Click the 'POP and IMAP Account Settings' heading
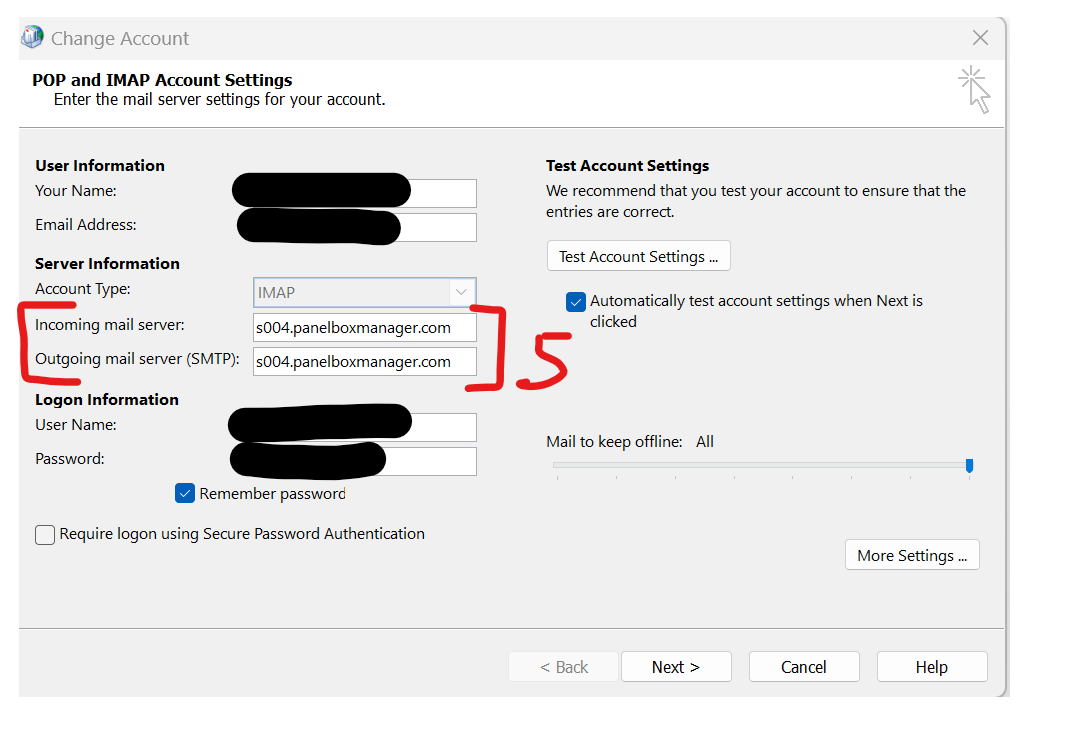Image resolution: width=1078 pixels, height=730 pixels. click(x=162, y=80)
